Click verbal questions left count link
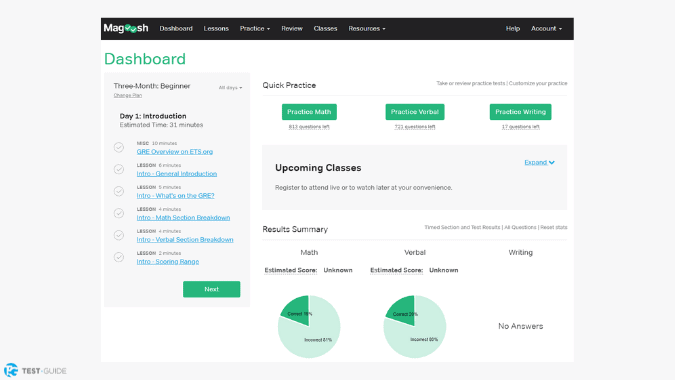This screenshot has width=675, height=380. pos(415,127)
